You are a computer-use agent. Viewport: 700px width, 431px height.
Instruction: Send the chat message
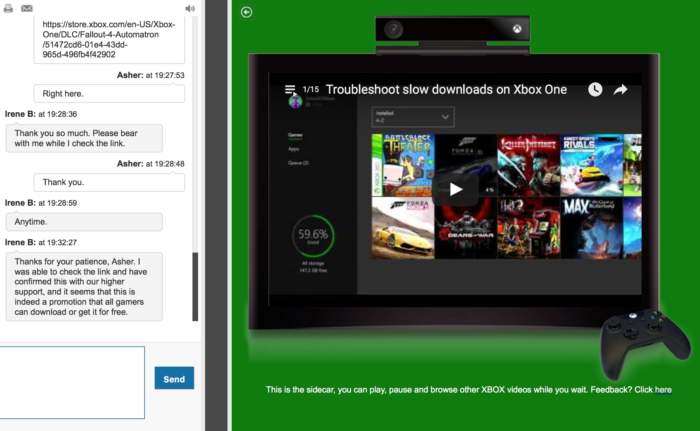coord(174,378)
